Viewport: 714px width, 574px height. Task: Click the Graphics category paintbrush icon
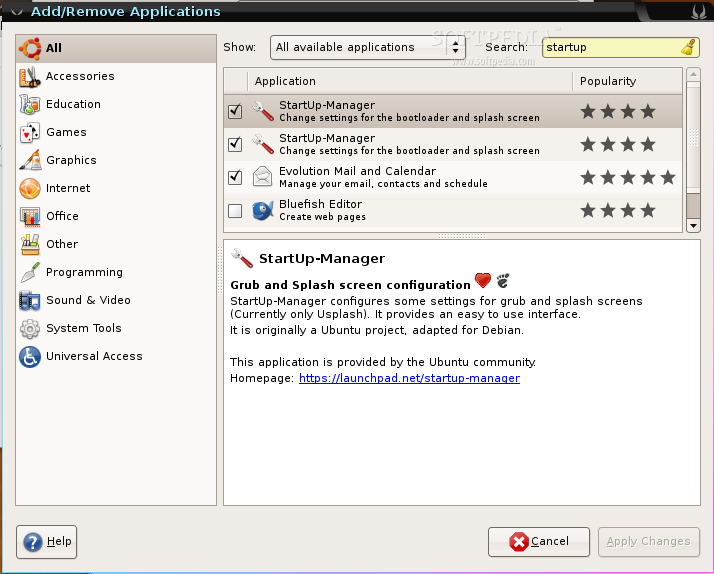click(x=30, y=160)
